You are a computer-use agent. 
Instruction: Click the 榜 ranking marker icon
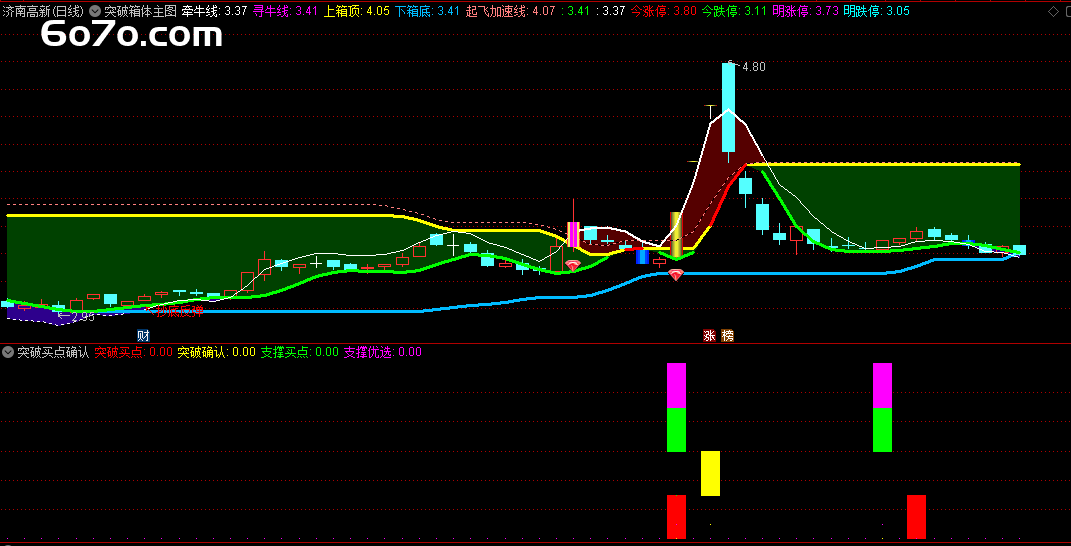click(x=727, y=336)
